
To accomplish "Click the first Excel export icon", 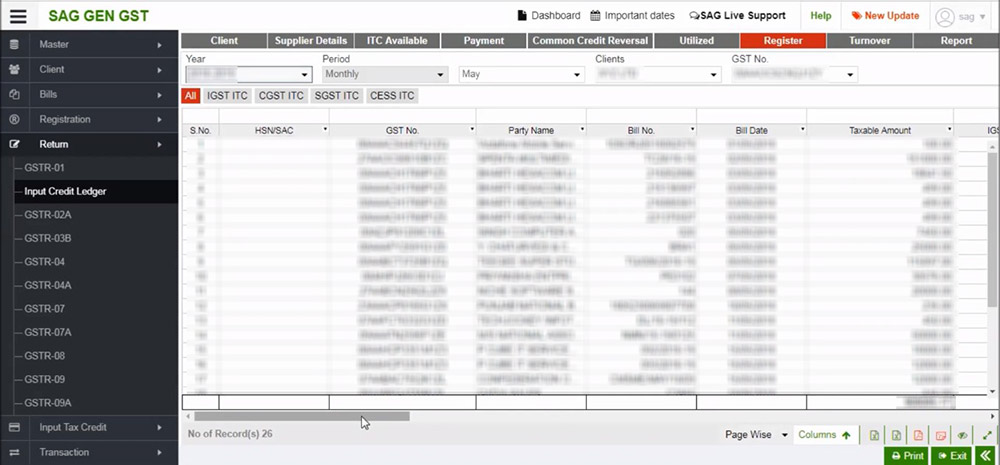I will [874, 435].
